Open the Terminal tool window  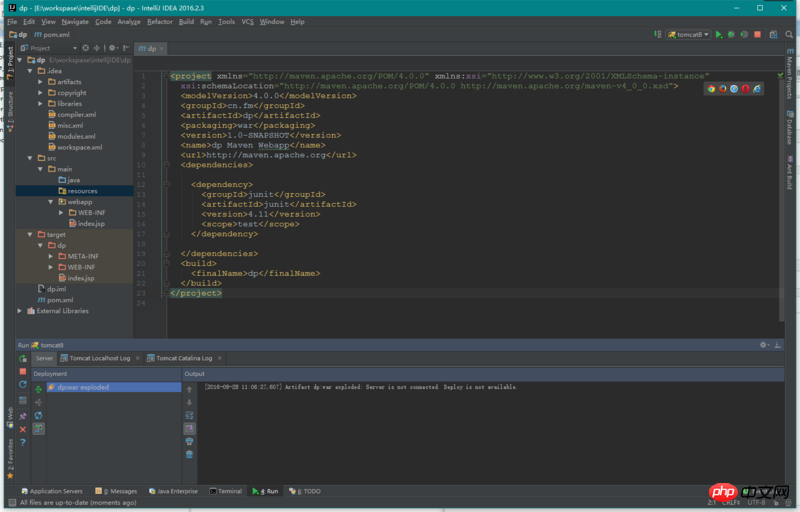pyautogui.click(x=225, y=491)
